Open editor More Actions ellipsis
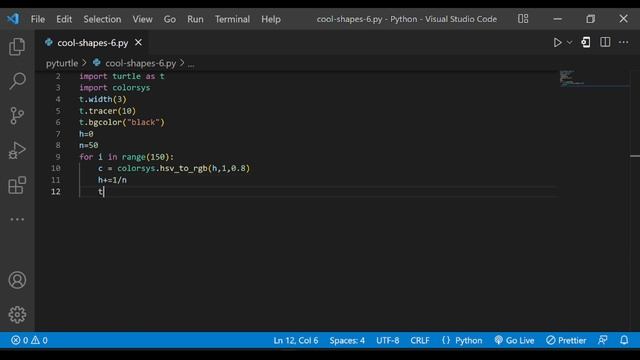 (623, 42)
